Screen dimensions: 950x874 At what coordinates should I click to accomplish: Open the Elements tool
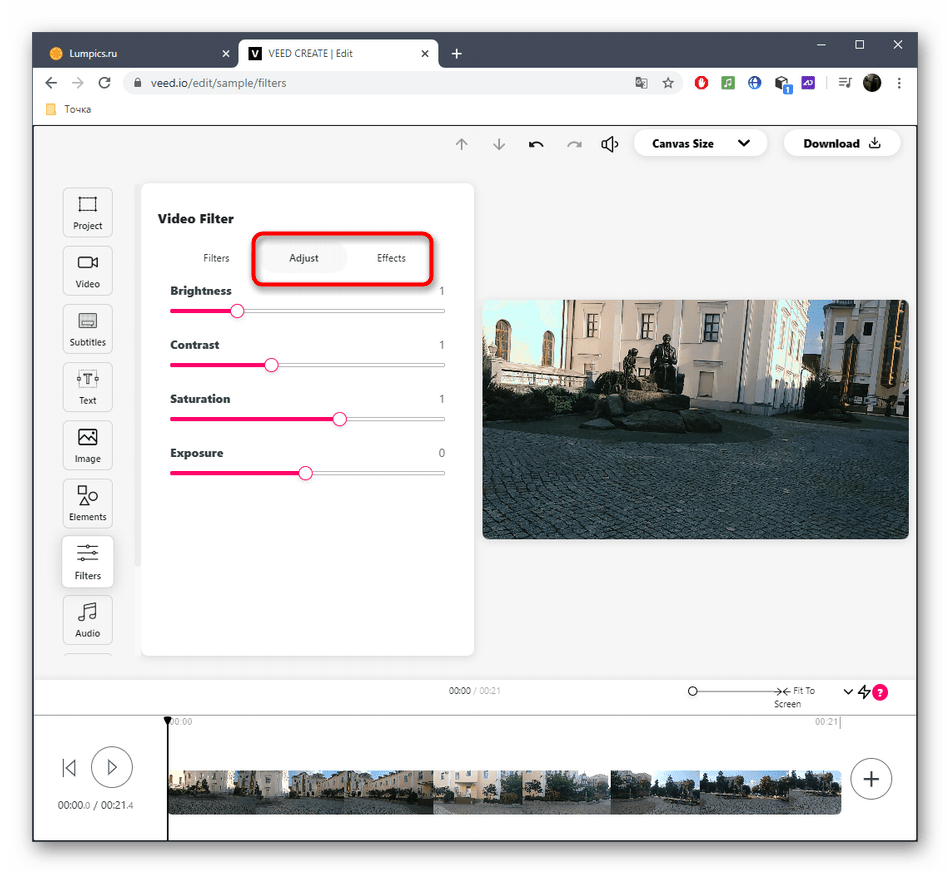tap(87, 503)
